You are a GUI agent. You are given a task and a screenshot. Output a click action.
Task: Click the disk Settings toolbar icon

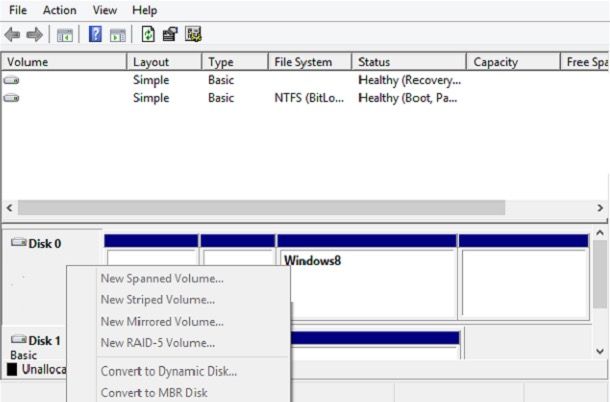[193, 34]
